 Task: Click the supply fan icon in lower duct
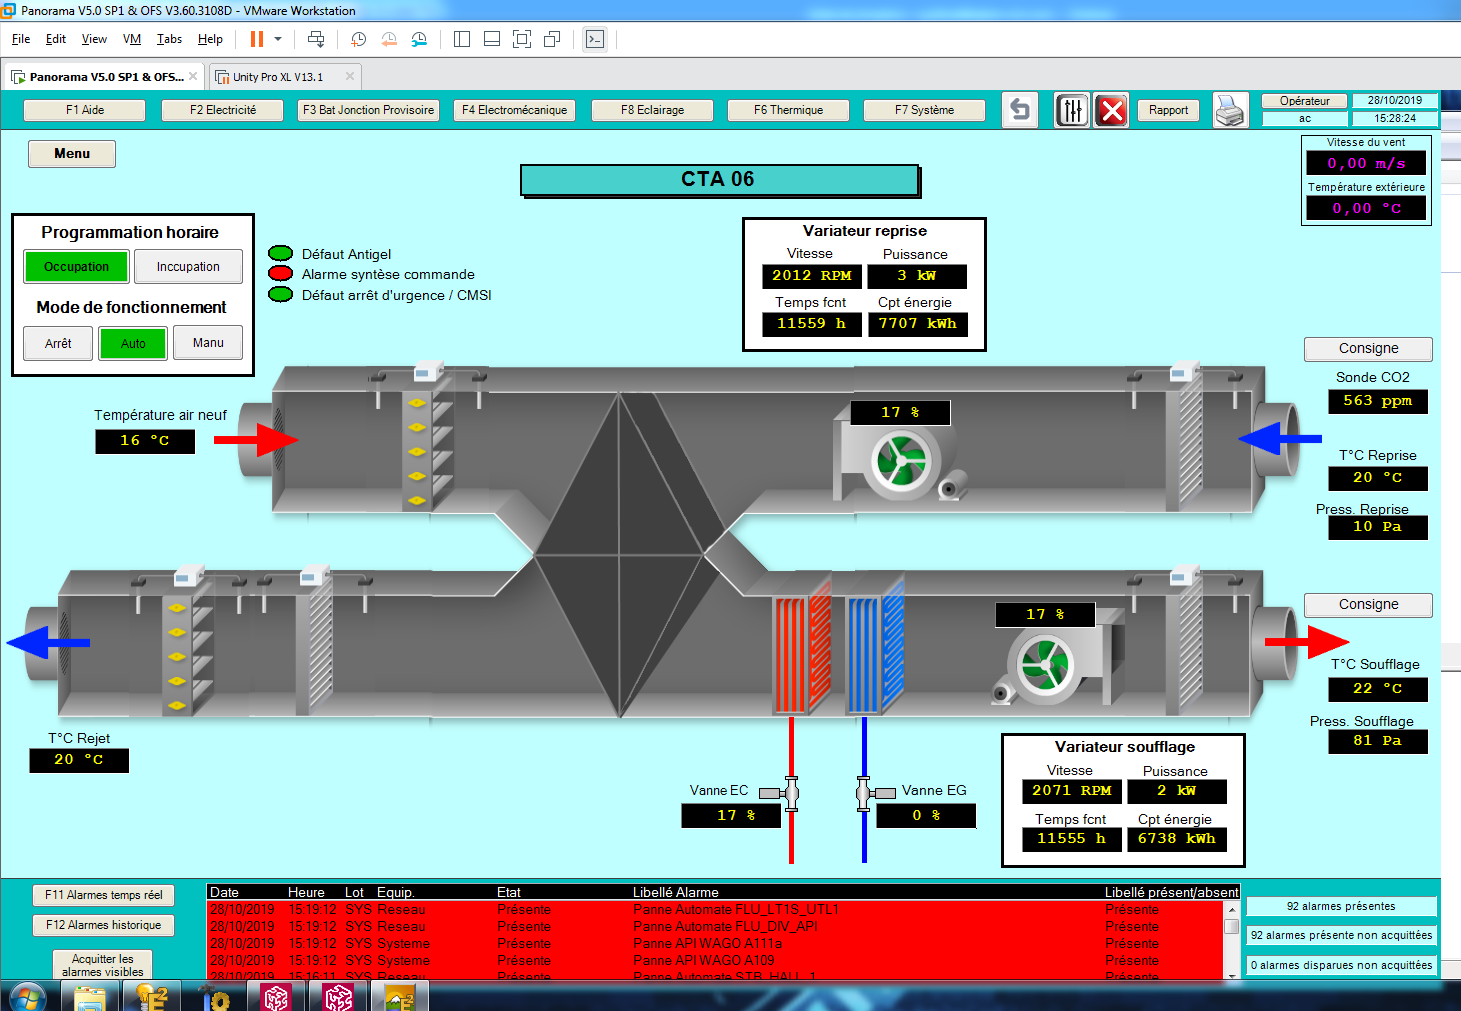pyautogui.click(x=1044, y=664)
